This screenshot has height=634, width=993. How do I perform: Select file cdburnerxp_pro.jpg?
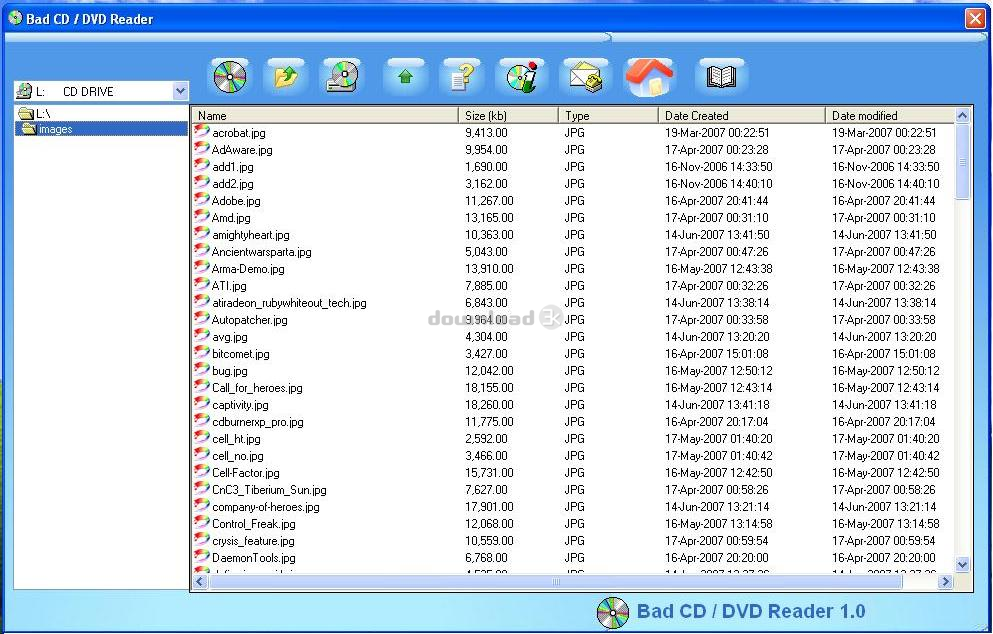[258, 422]
